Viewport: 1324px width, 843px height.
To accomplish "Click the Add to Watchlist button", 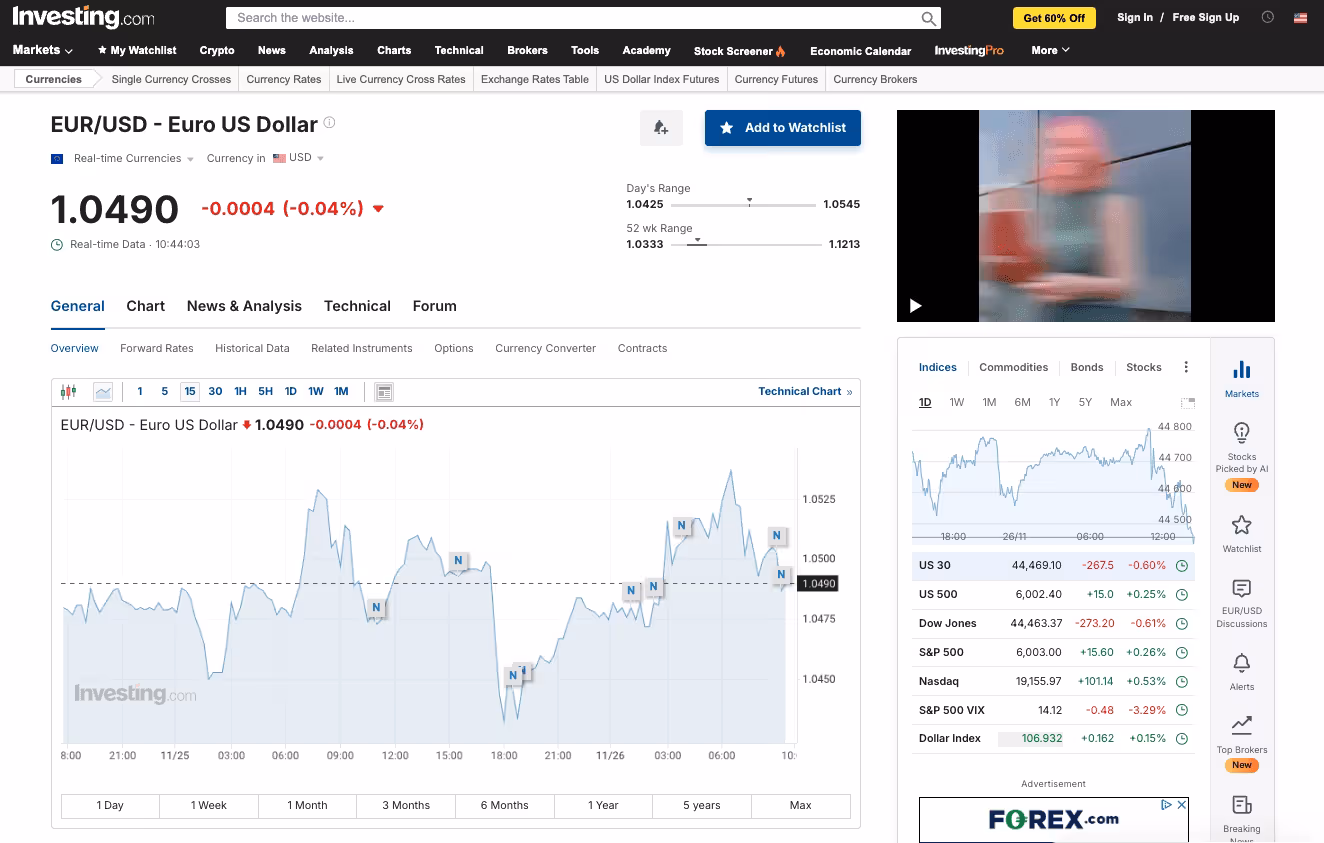I will pos(782,128).
